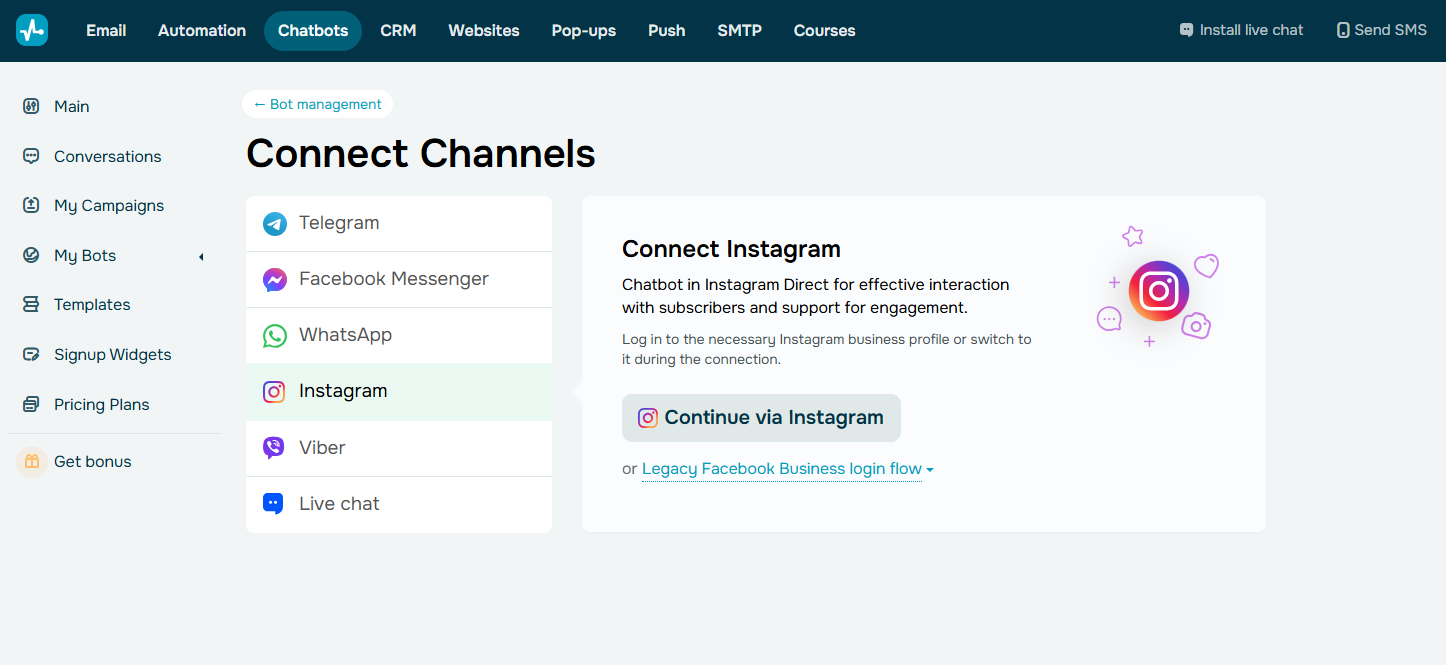Open the SMTP section
1446x665 pixels.
coord(740,31)
